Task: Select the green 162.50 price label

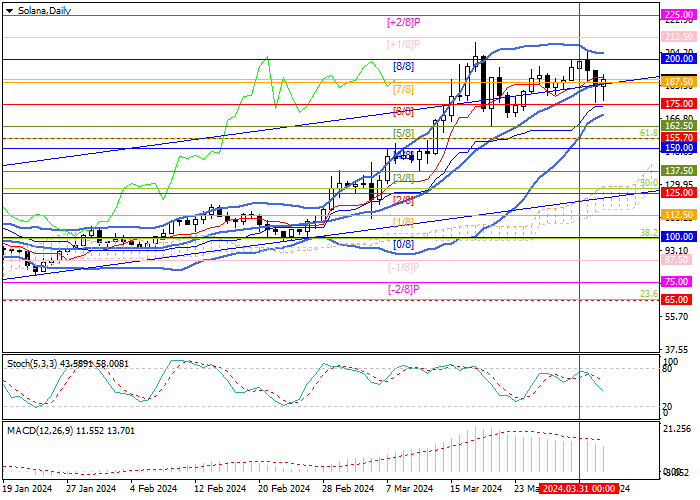Action: tap(678, 126)
